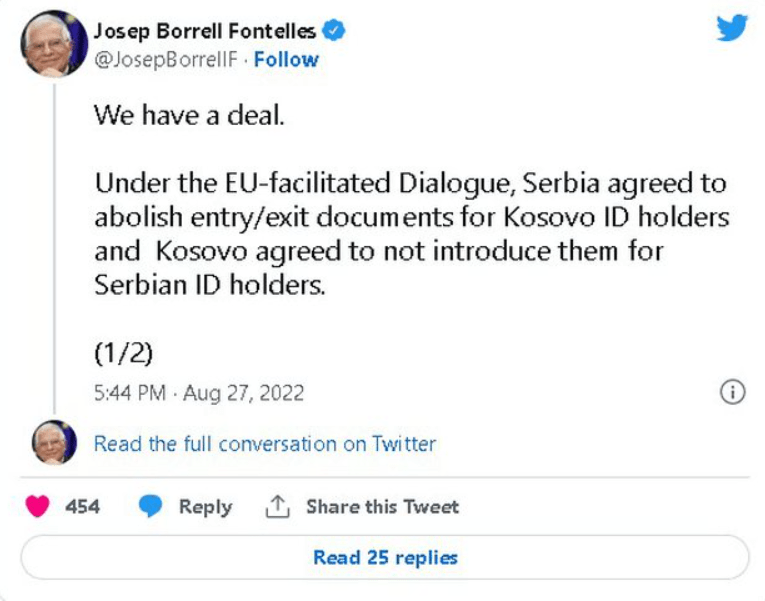Click the "We have a deal." text
Screen dimensions: 765x601
coord(190,114)
